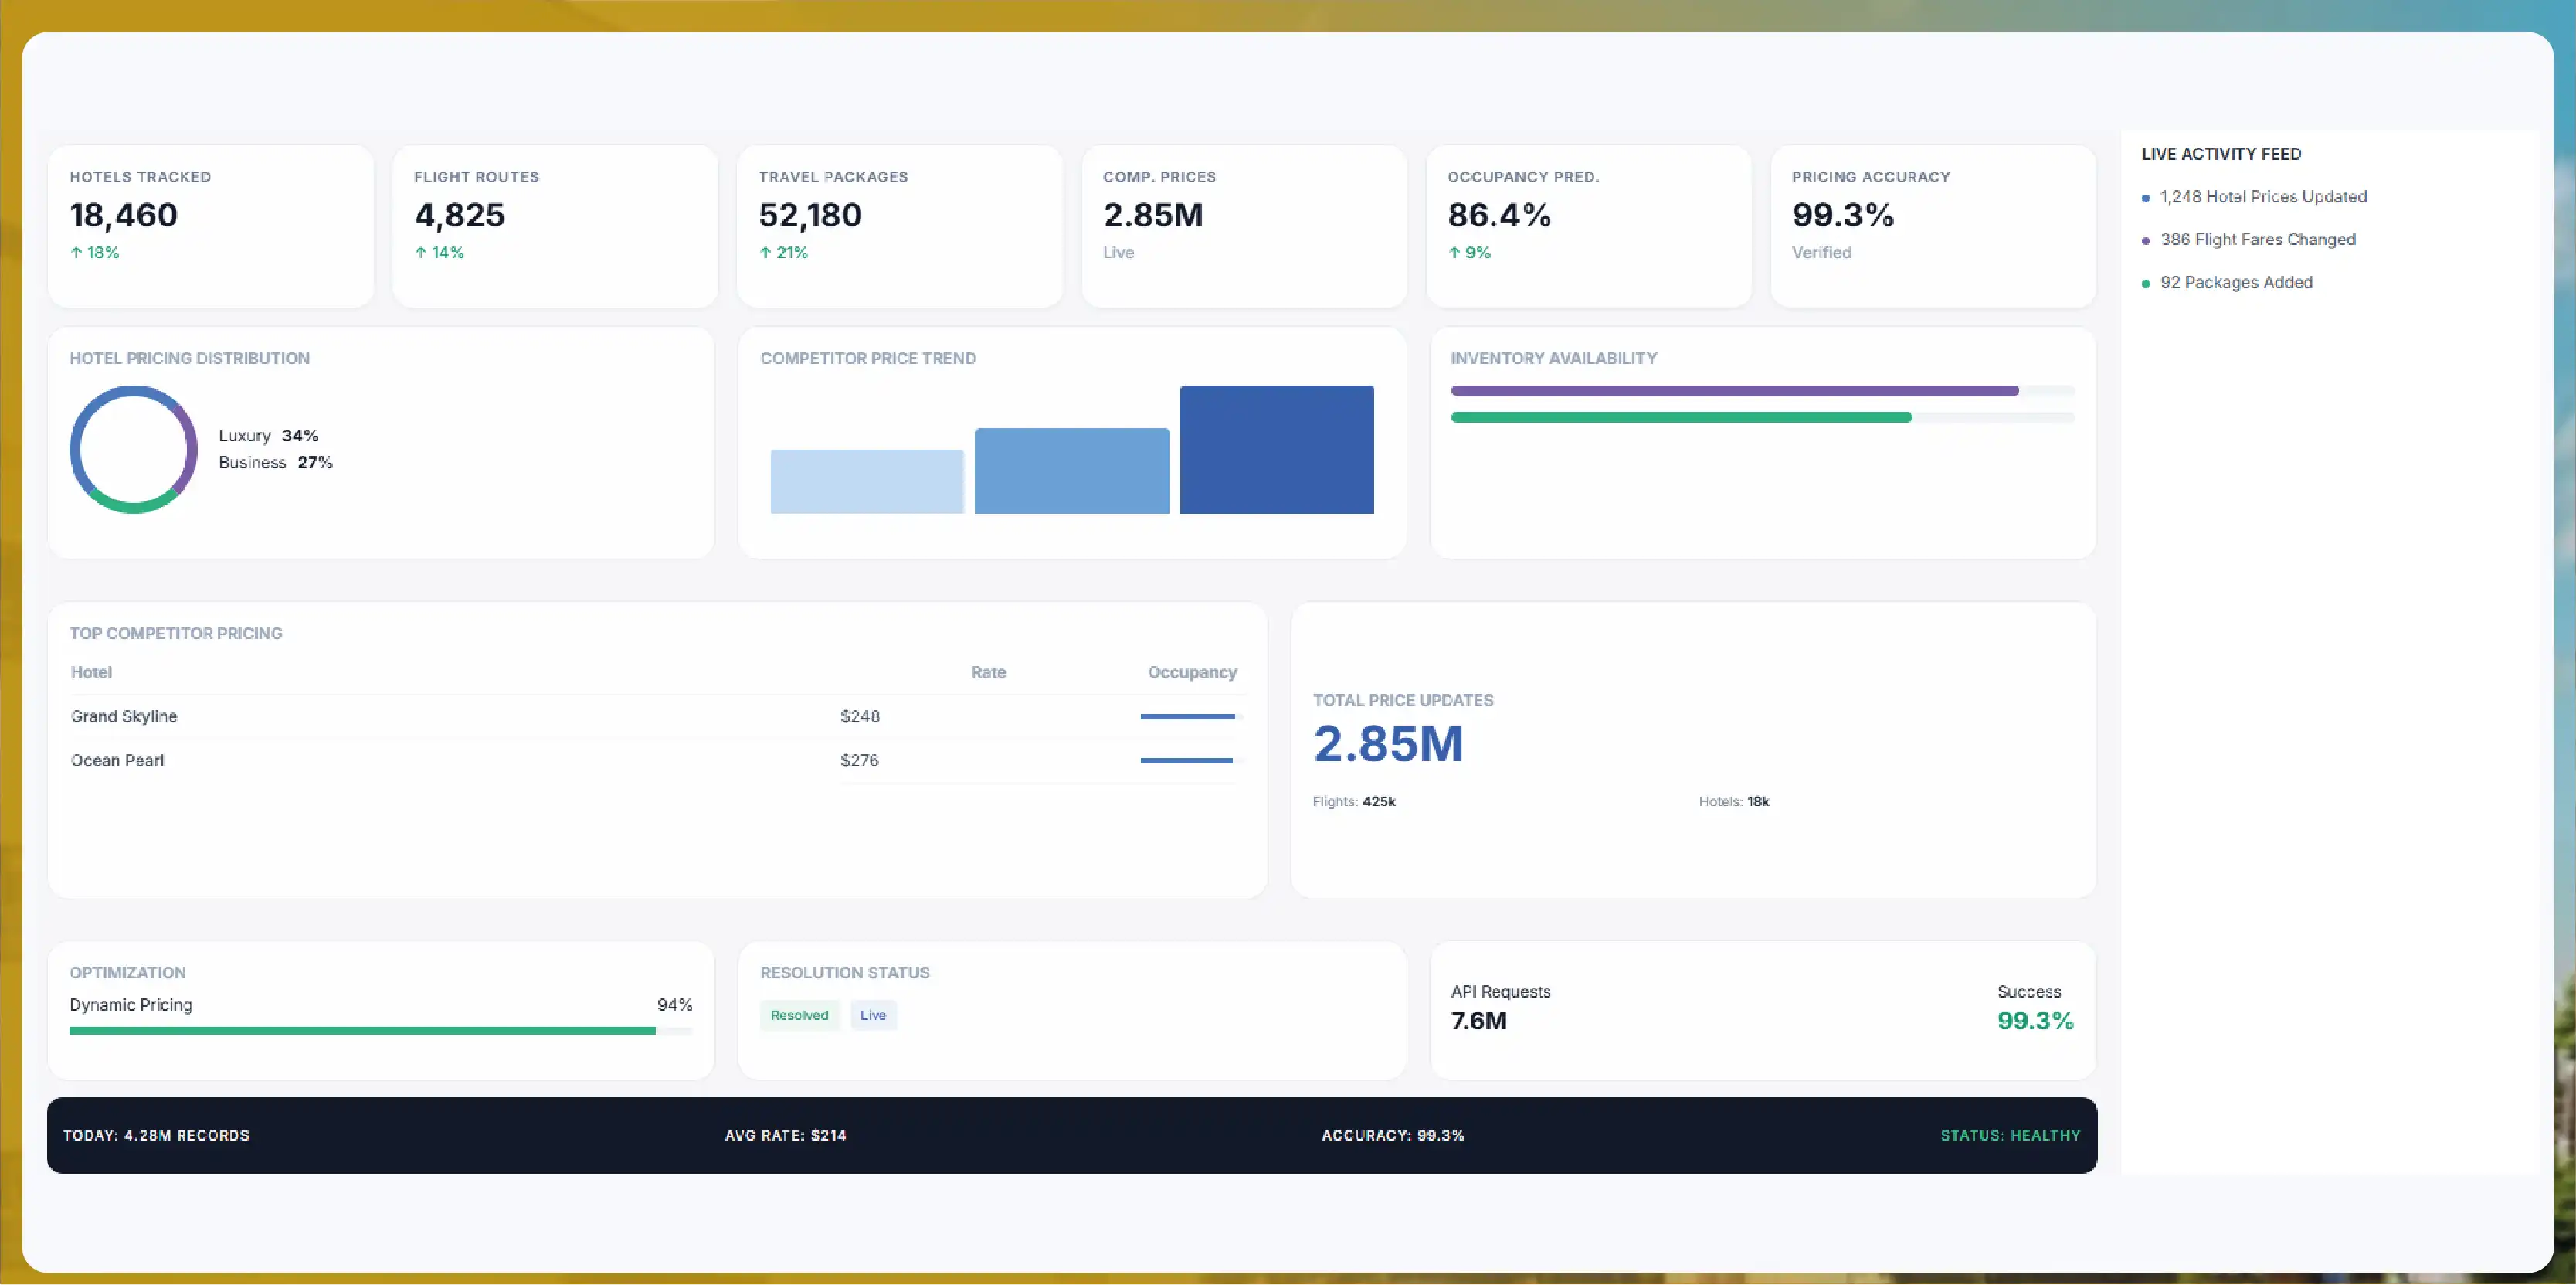Click the Occupancy Pred. 9% arrow icon
This screenshot has width=2576, height=1285.
tap(1454, 253)
